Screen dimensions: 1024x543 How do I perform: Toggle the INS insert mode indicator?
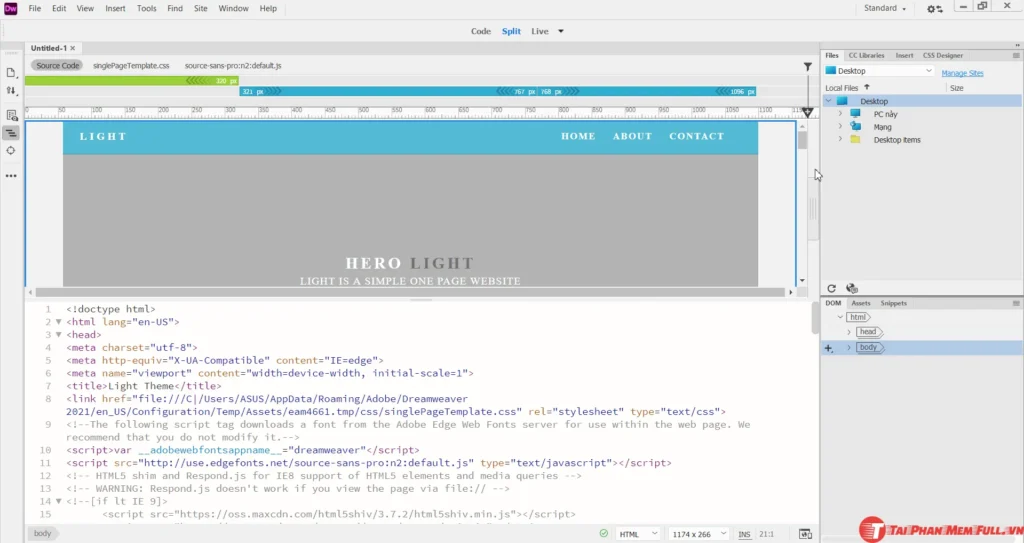[x=744, y=534]
